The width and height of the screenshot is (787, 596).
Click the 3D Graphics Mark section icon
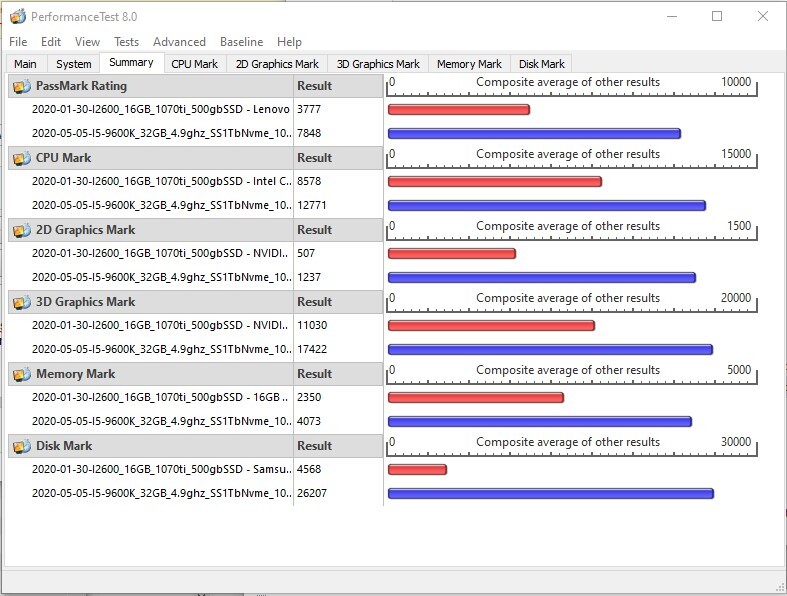pyautogui.click(x=22, y=302)
